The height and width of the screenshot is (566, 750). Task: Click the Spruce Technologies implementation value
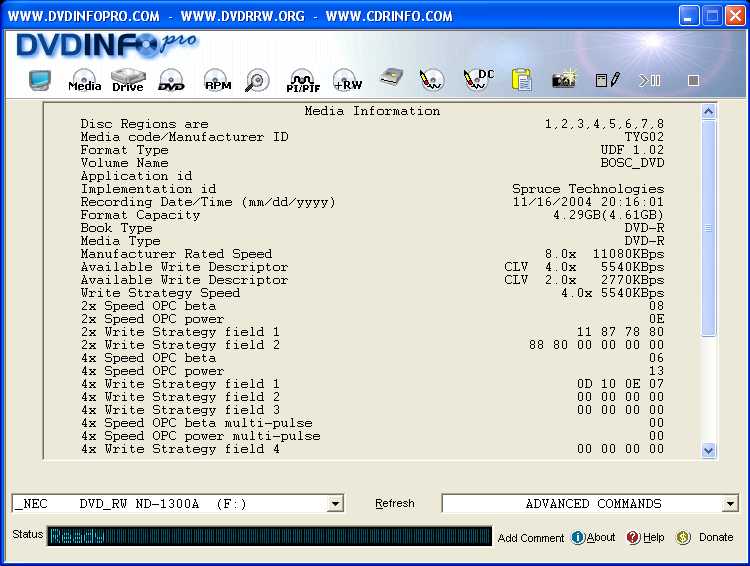588,189
